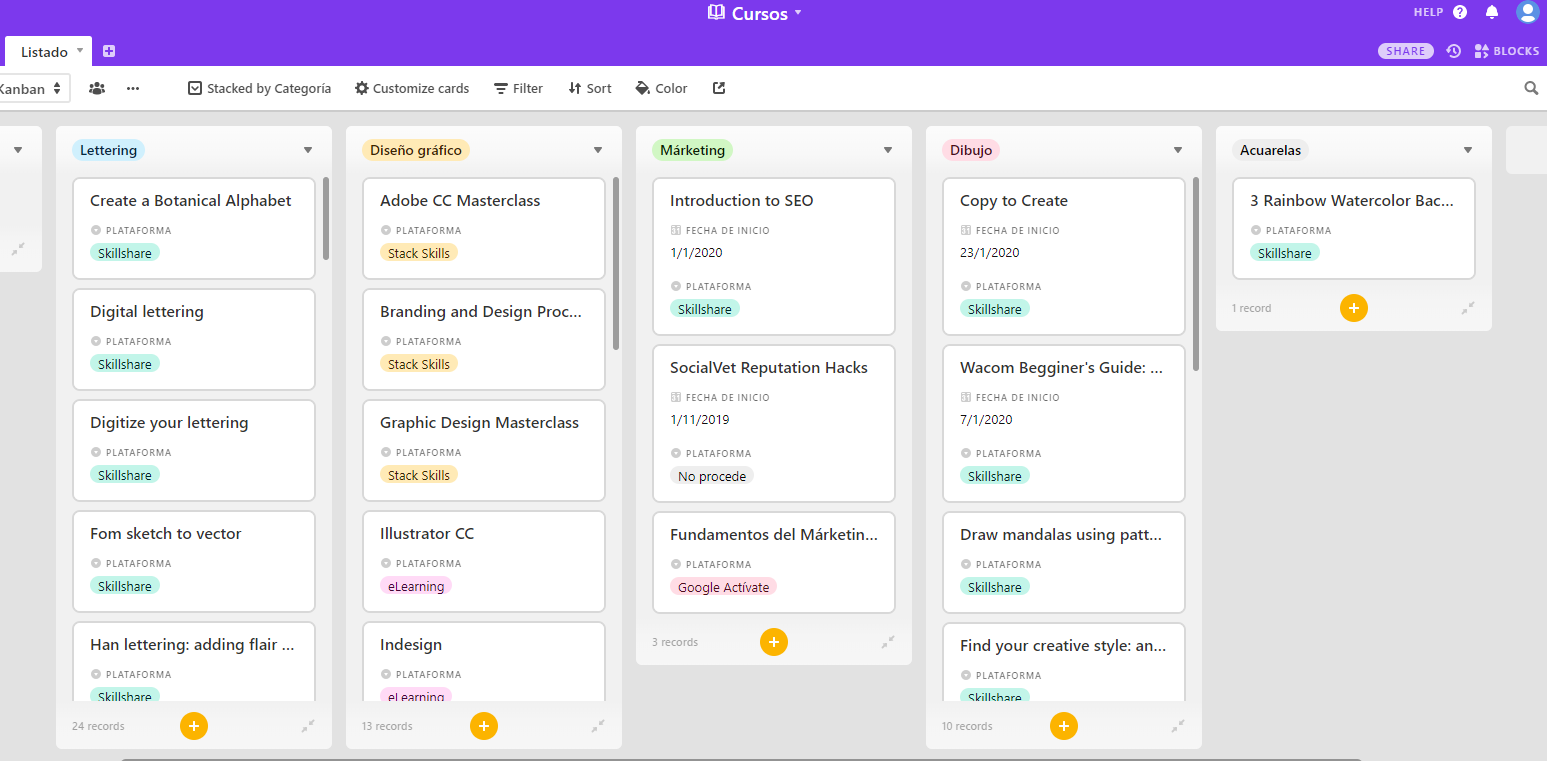Open 3 Rainbow Watercolor card
Image resolution: width=1547 pixels, height=761 pixels.
coord(1354,228)
